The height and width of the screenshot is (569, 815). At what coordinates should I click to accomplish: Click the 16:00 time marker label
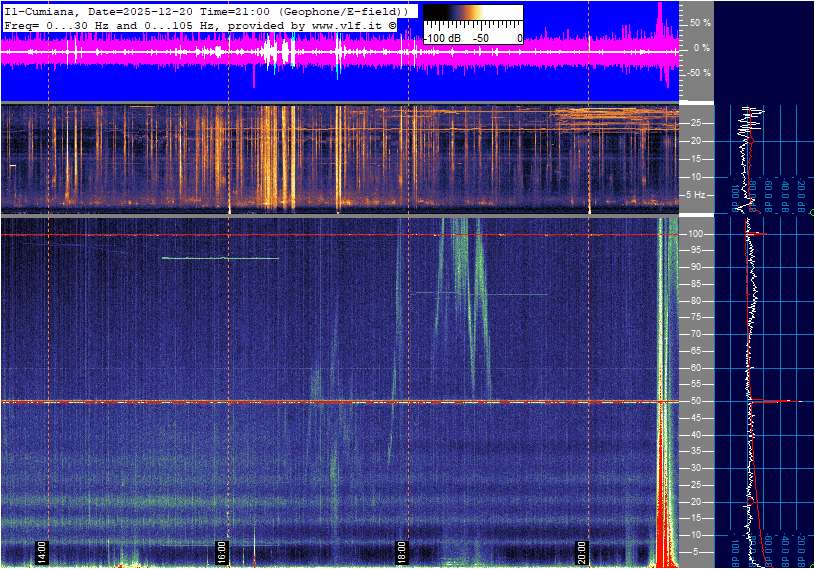(x=222, y=553)
